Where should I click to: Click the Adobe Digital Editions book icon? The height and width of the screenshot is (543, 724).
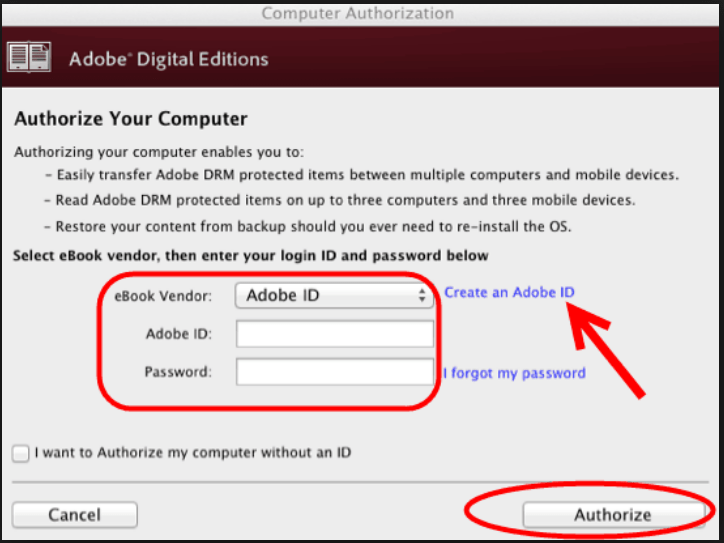coord(29,57)
